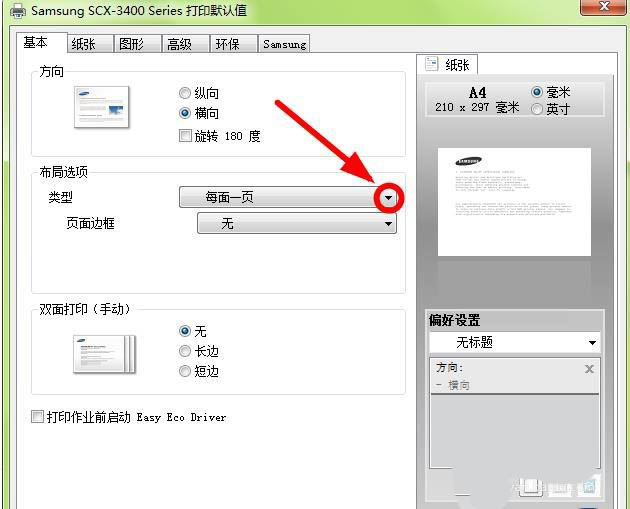Open the 偏好设置 无标题 dropdown
Screen dimensions: 630x509
coord(515,343)
